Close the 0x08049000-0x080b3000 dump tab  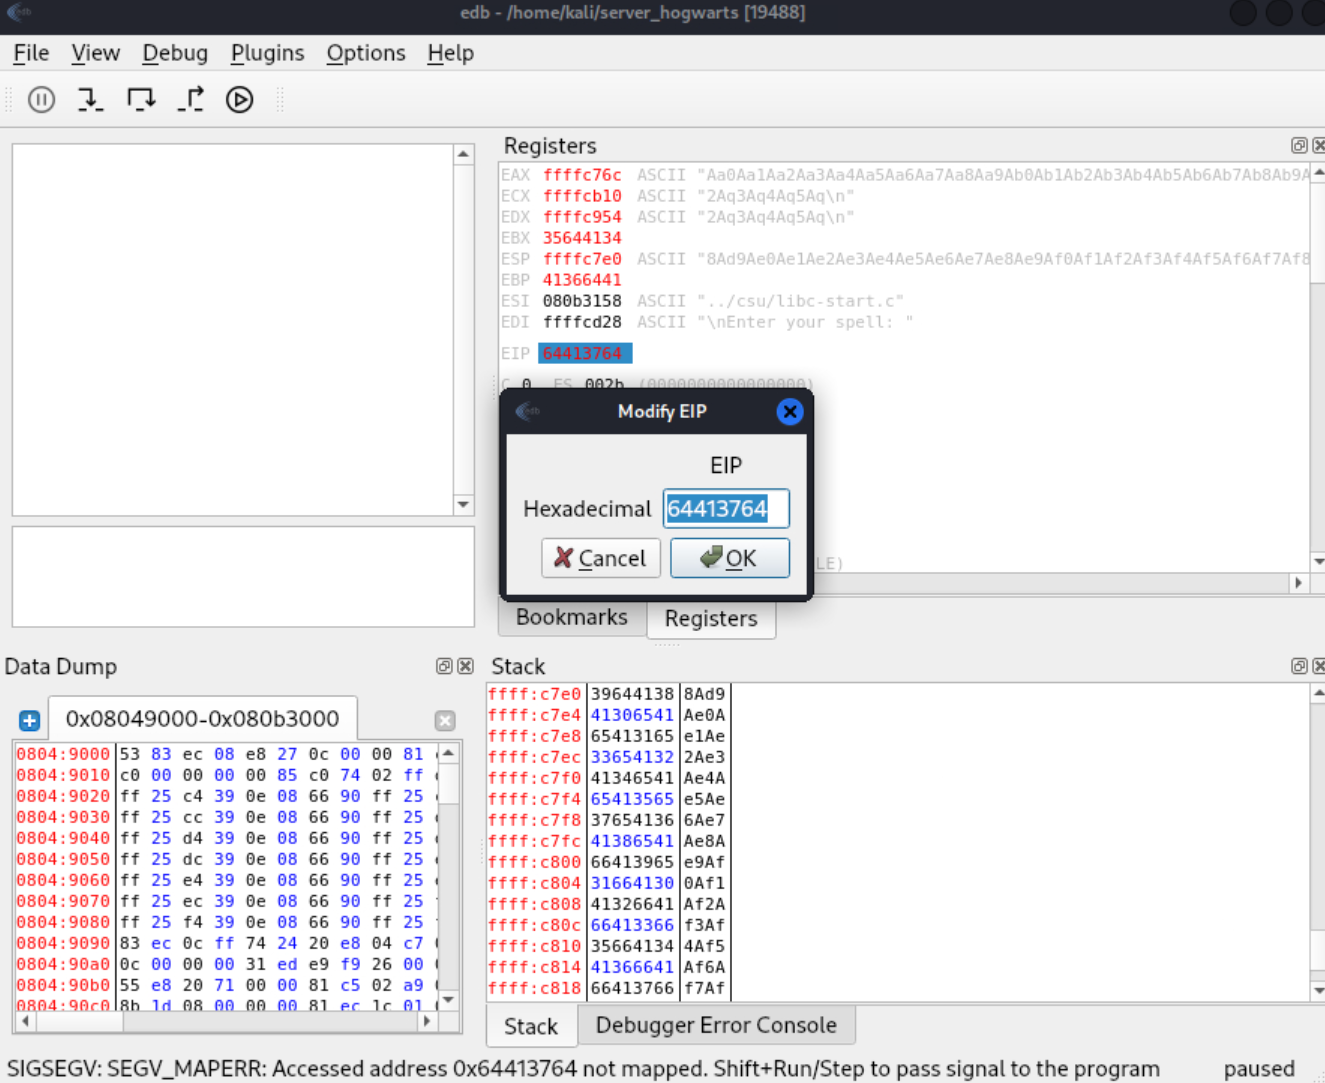(445, 720)
